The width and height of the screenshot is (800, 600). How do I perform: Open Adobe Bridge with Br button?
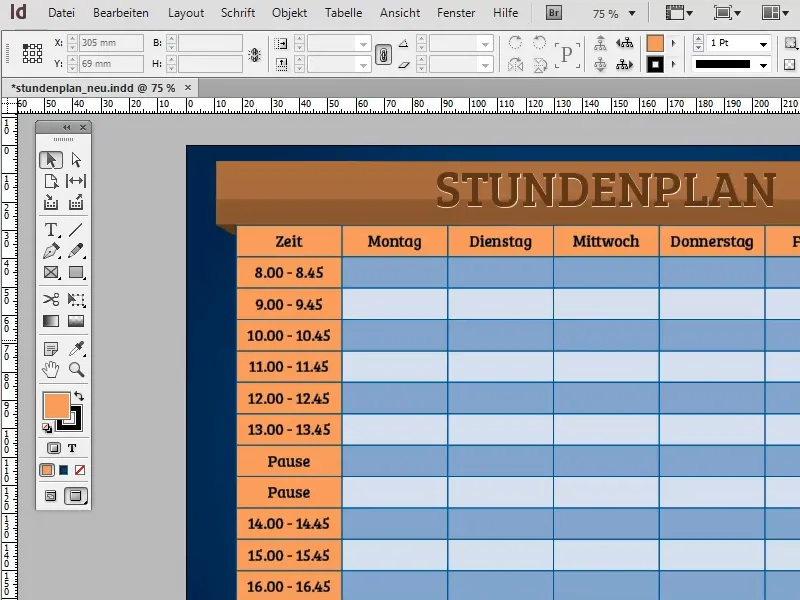pyautogui.click(x=554, y=13)
